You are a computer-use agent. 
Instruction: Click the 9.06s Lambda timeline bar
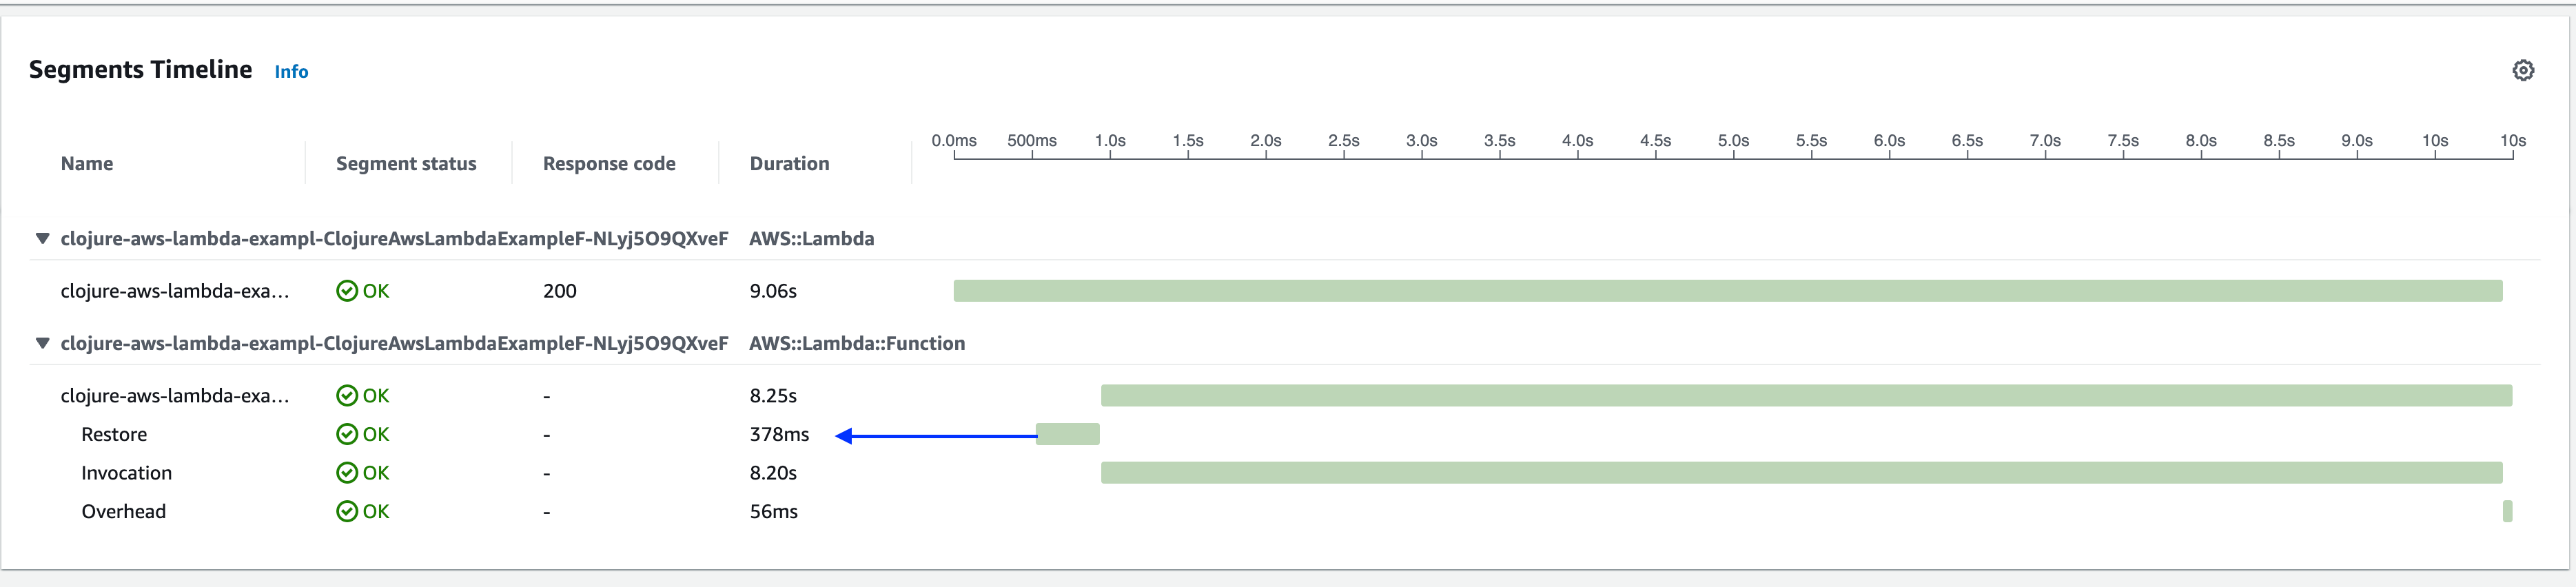pos(1727,291)
